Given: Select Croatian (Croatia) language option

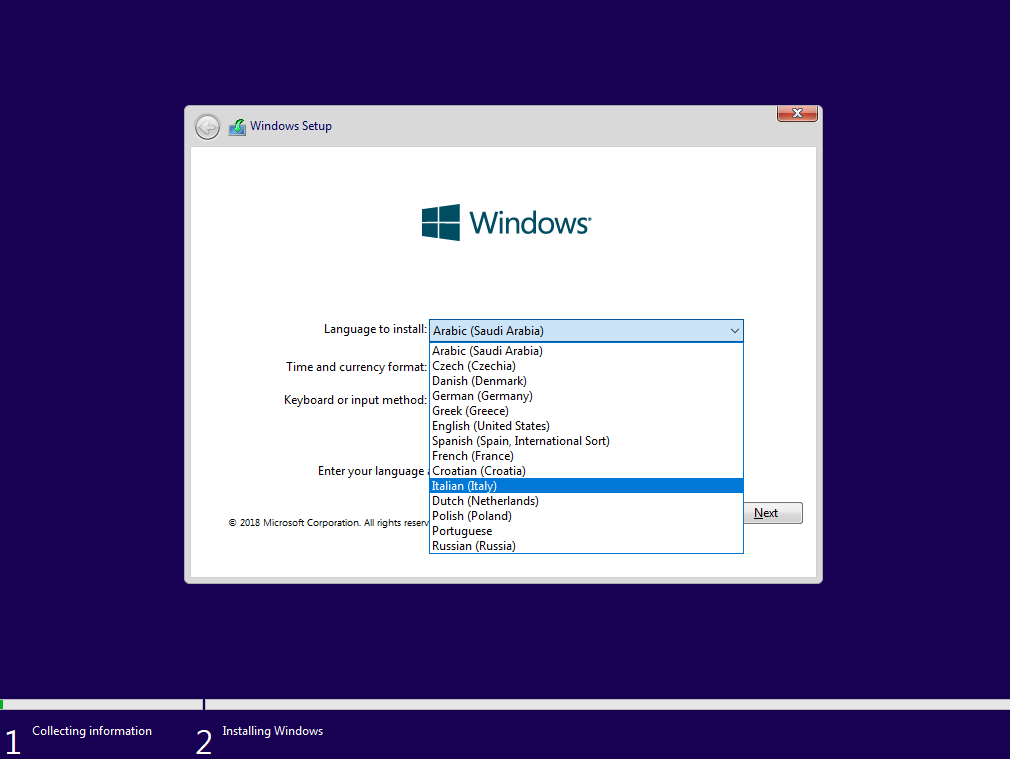Looking at the screenshot, I should pyautogui.click(x=586, y=471).
